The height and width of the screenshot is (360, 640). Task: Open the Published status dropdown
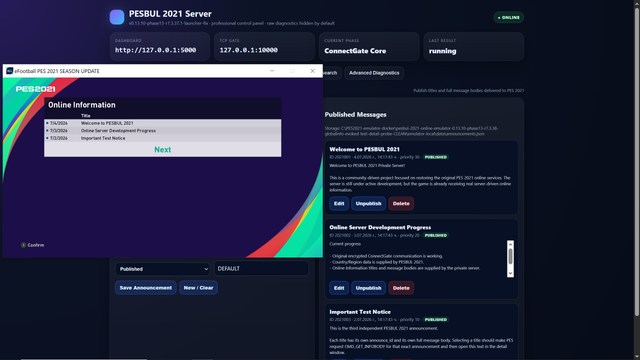coord(162,269)
